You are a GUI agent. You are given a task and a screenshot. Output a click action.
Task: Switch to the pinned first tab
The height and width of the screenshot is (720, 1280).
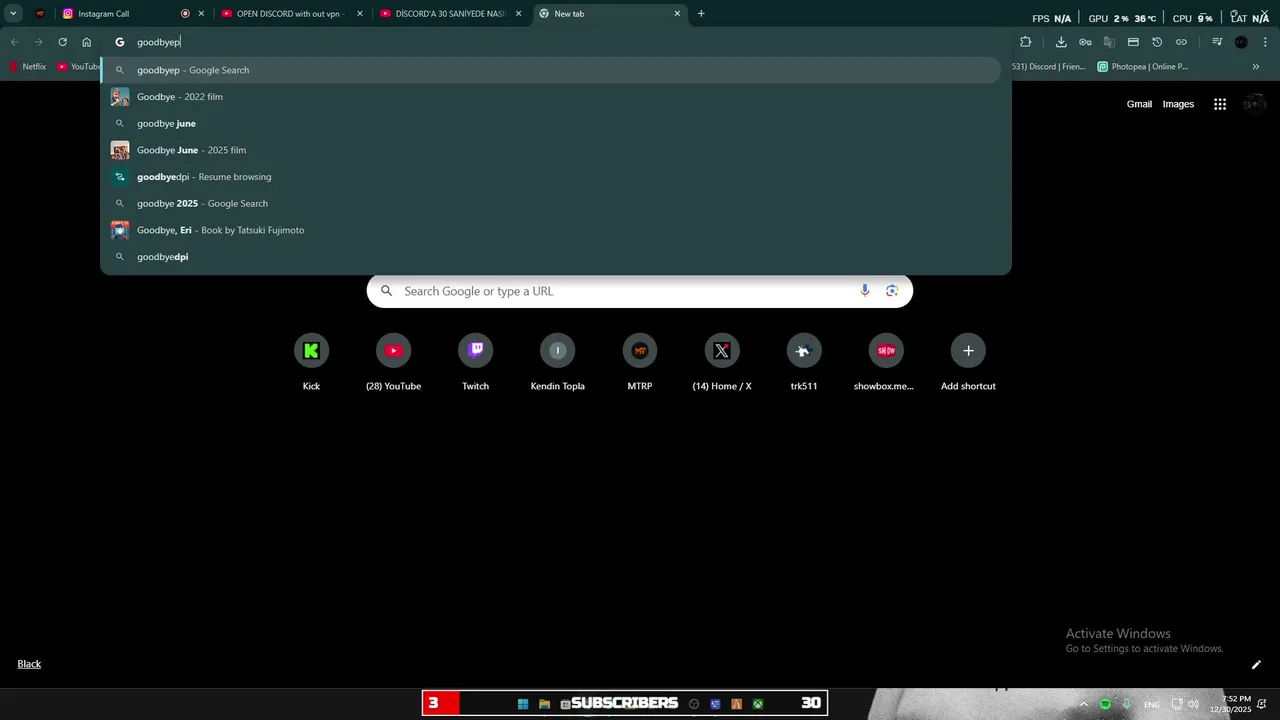click(x=40, y=14)
